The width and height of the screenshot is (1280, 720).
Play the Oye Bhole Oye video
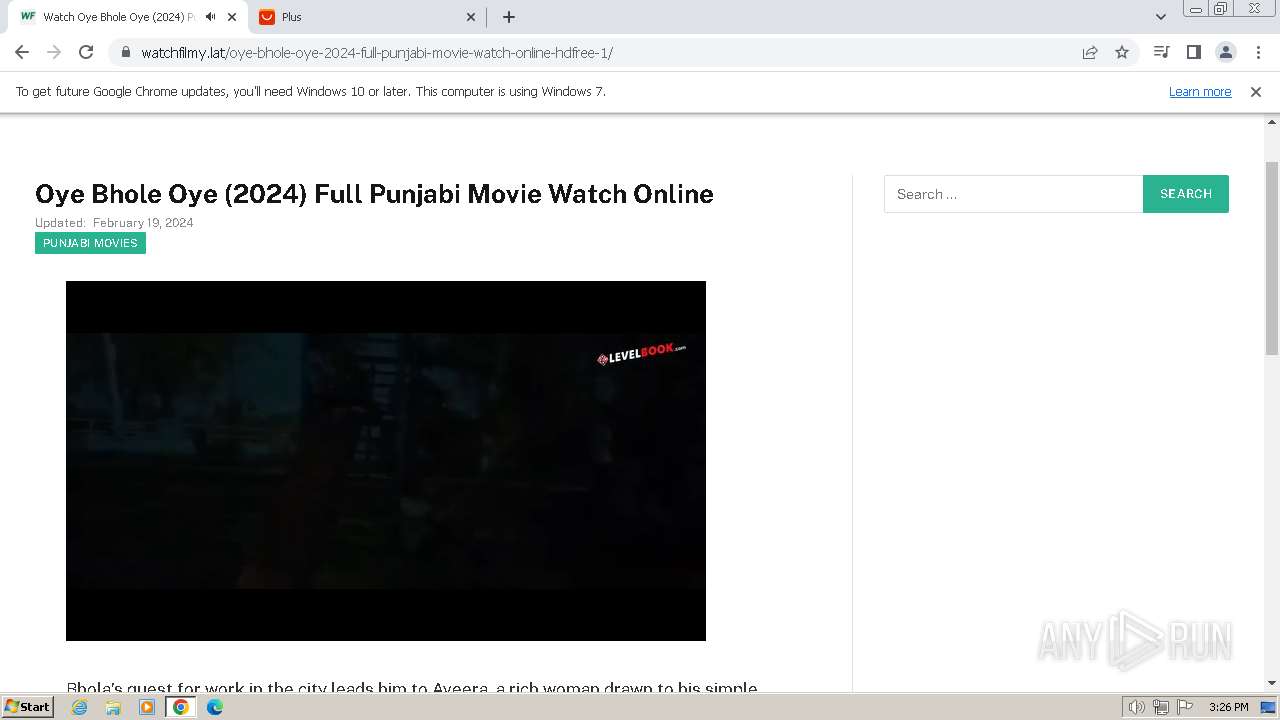point(386,461)
